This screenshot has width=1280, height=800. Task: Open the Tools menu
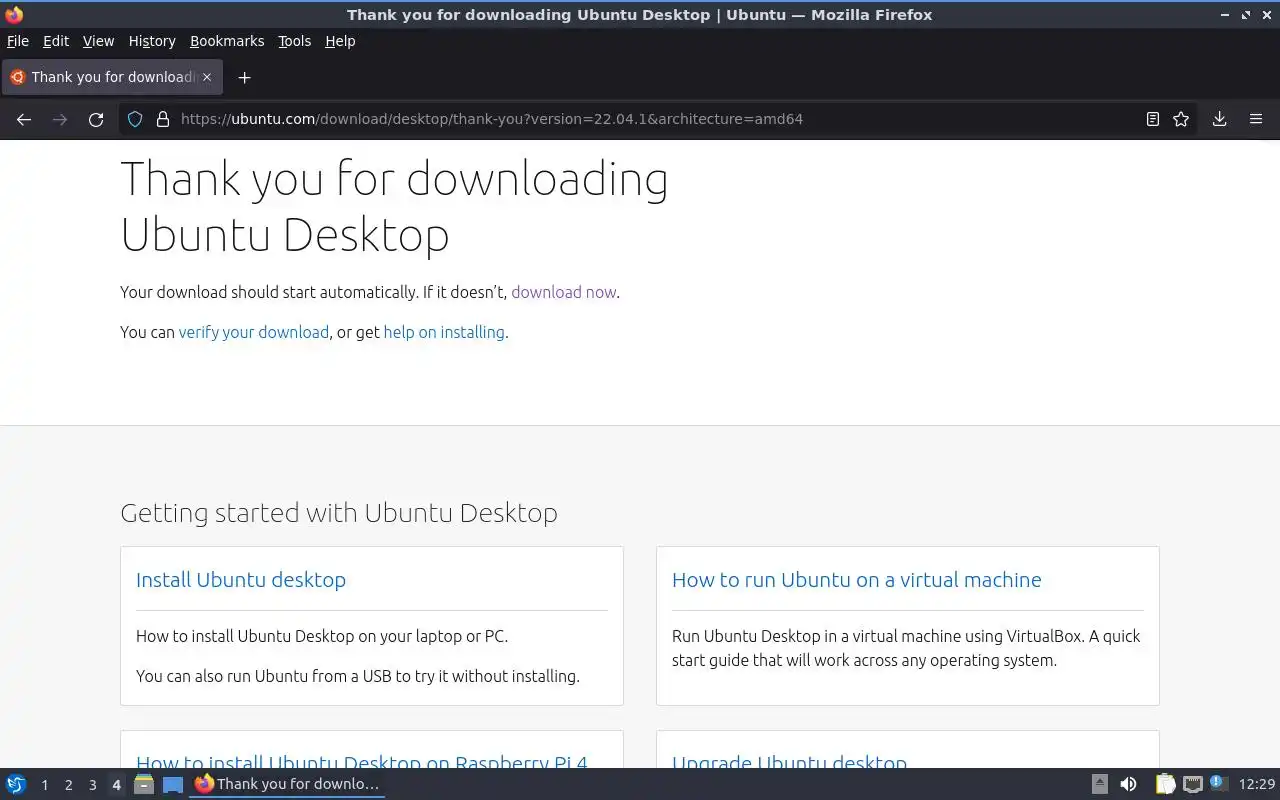pyautogui.click(x=294, y=41)
